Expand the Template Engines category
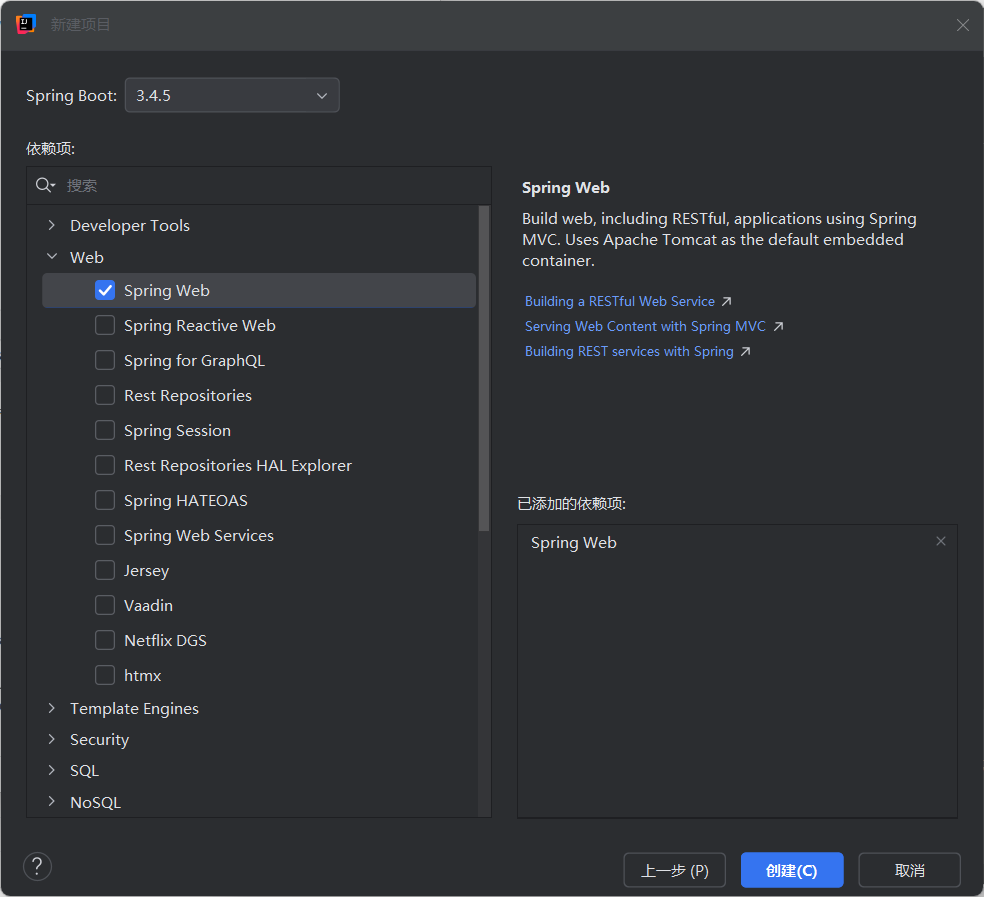 point(52,708)
